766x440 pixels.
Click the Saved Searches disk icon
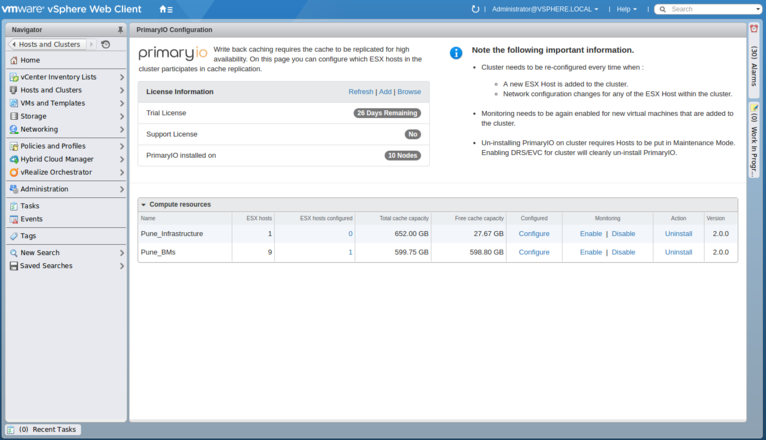pos(14,266)
